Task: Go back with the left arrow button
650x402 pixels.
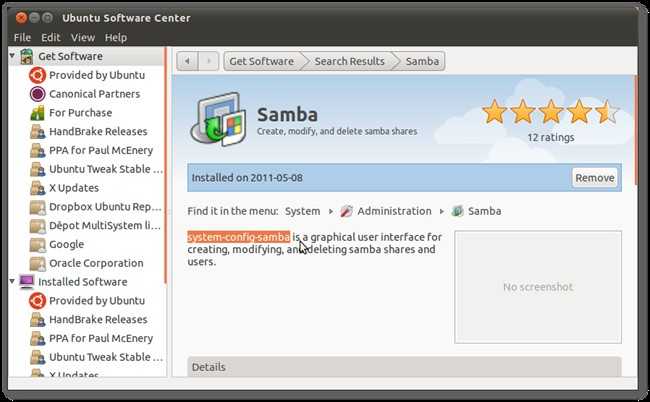Action: click(187, 61)
